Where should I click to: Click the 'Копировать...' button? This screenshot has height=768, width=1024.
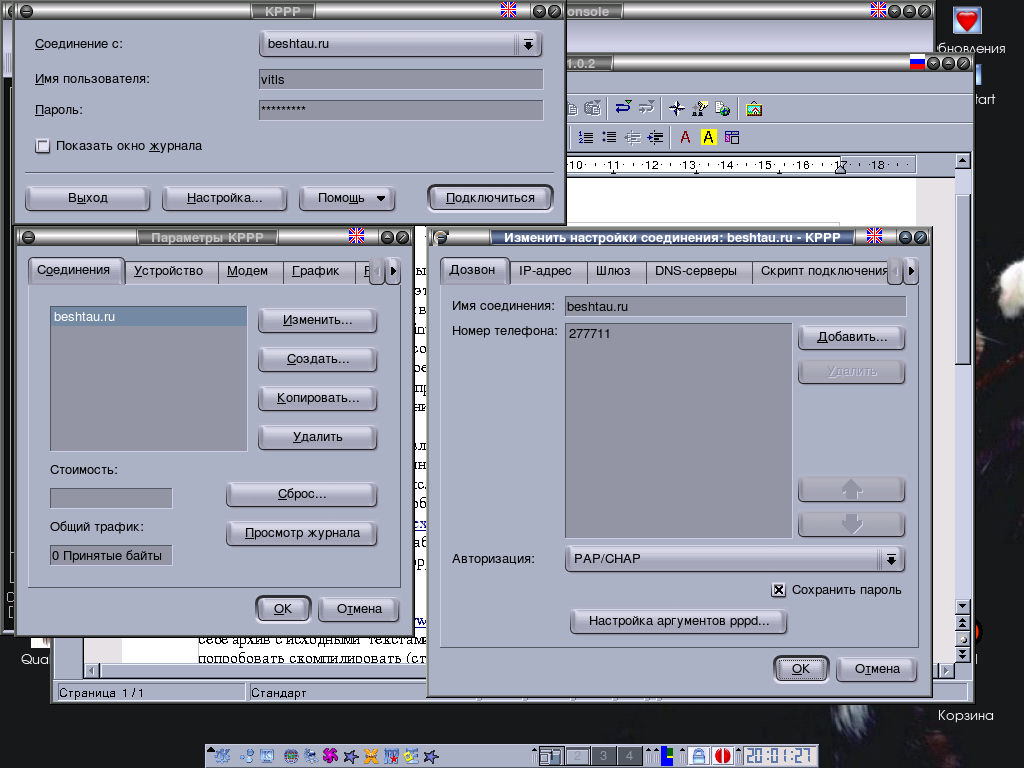tap(317, 398)
